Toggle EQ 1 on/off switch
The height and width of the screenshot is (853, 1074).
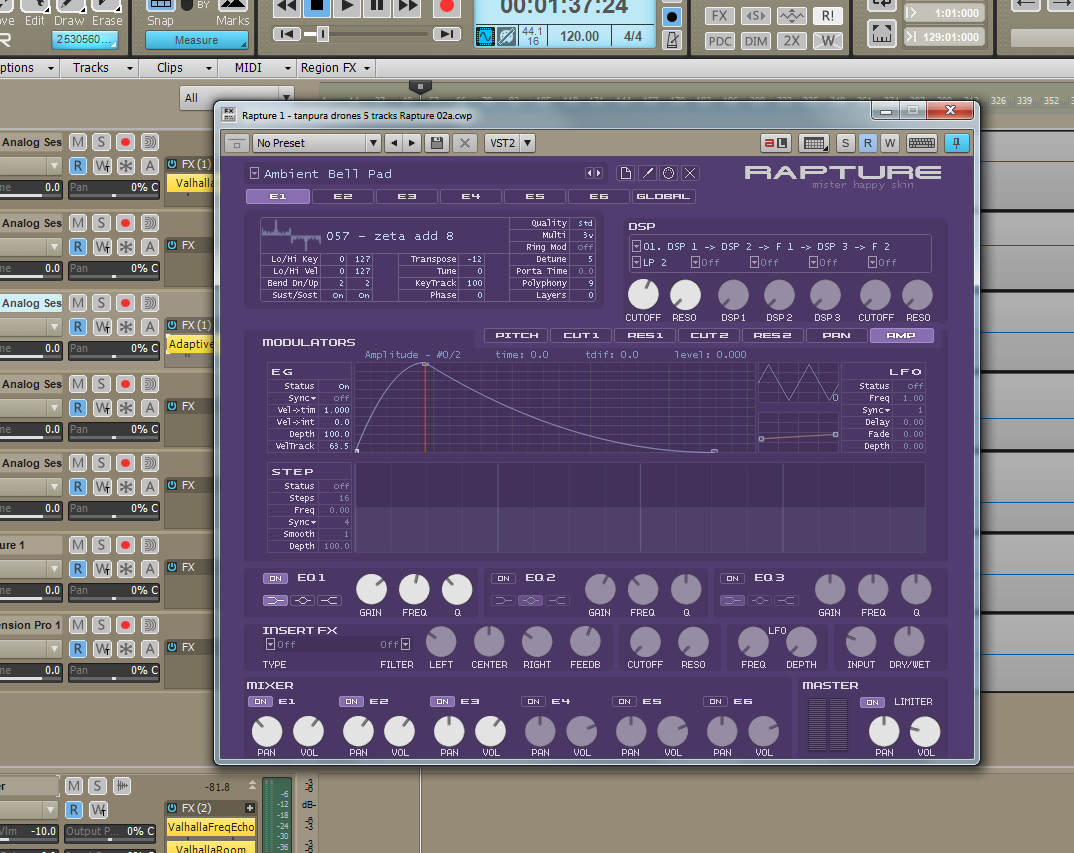point(275,578)
